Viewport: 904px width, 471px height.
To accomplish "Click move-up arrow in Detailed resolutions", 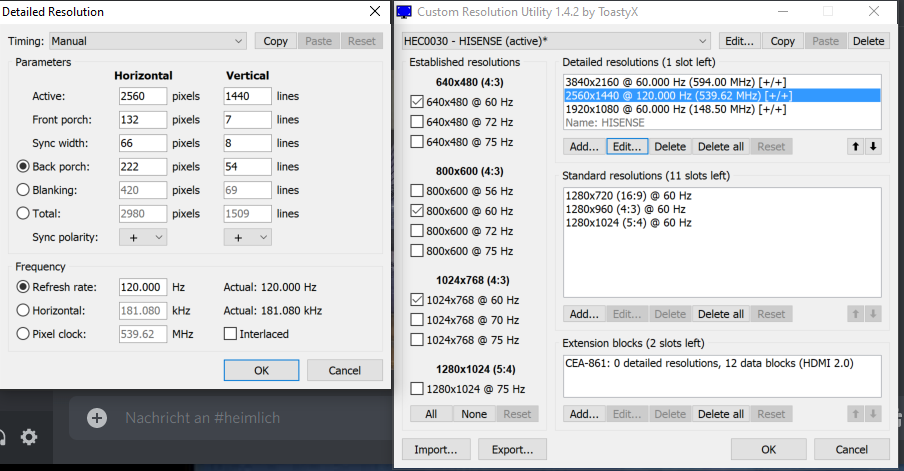I will [855, 147].
